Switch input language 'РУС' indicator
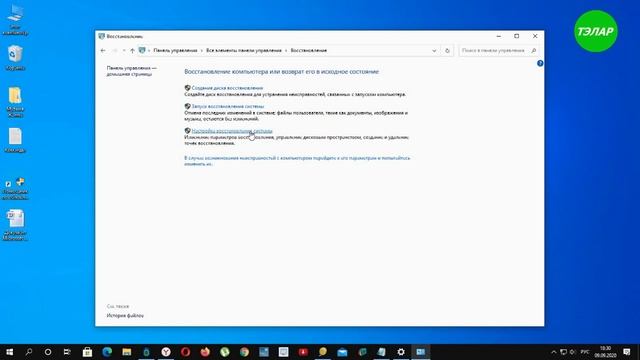Screen dimensions: 640x360 (585, 352)
